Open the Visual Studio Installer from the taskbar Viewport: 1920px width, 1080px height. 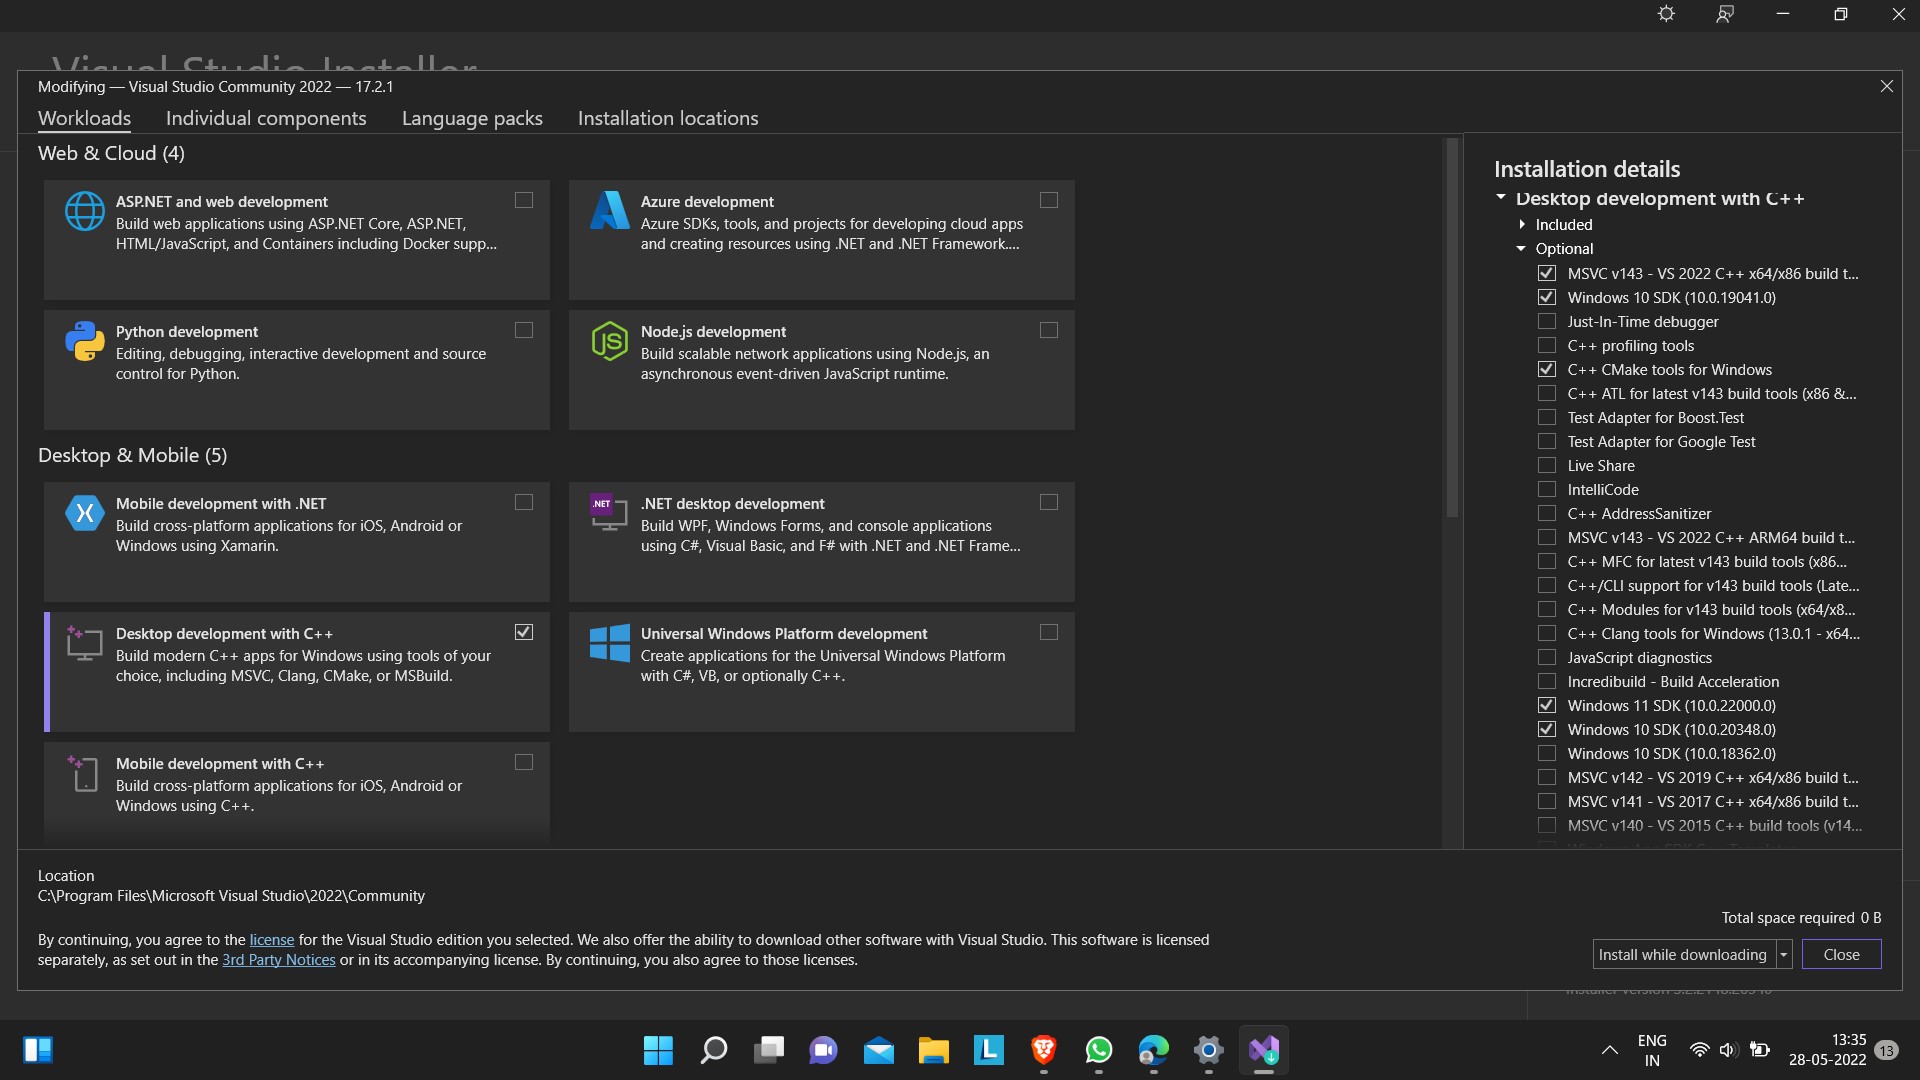[x=1263, y=1050]
